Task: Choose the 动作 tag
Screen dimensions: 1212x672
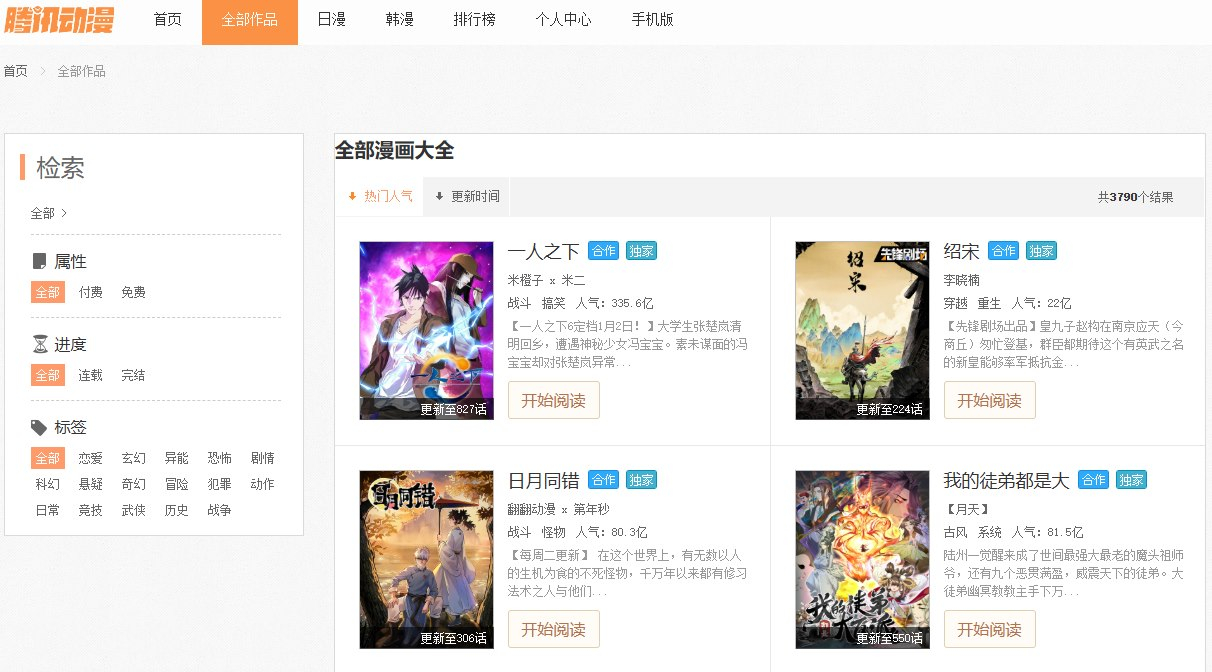Action: click(x=263, y=484)
